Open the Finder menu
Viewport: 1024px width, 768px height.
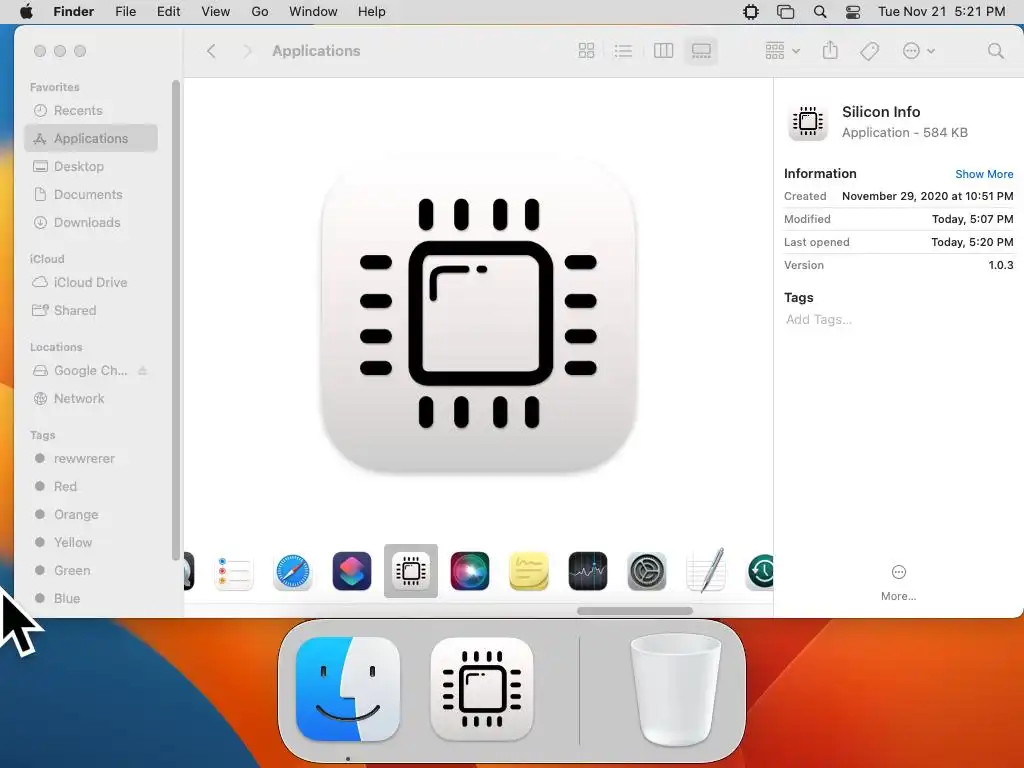73,12
